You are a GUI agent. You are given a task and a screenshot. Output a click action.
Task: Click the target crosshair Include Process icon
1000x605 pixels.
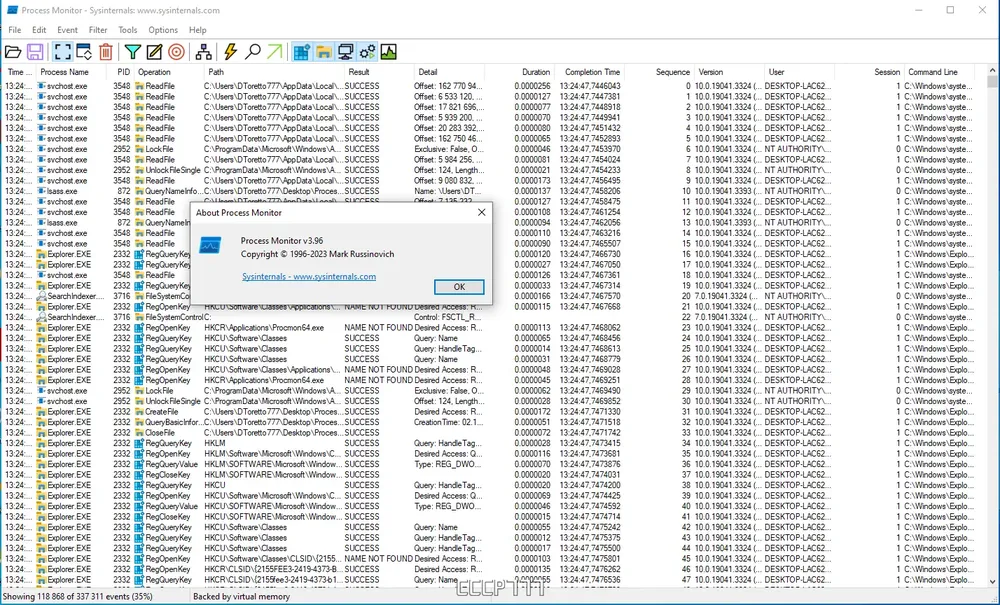[x=176, y=52]
